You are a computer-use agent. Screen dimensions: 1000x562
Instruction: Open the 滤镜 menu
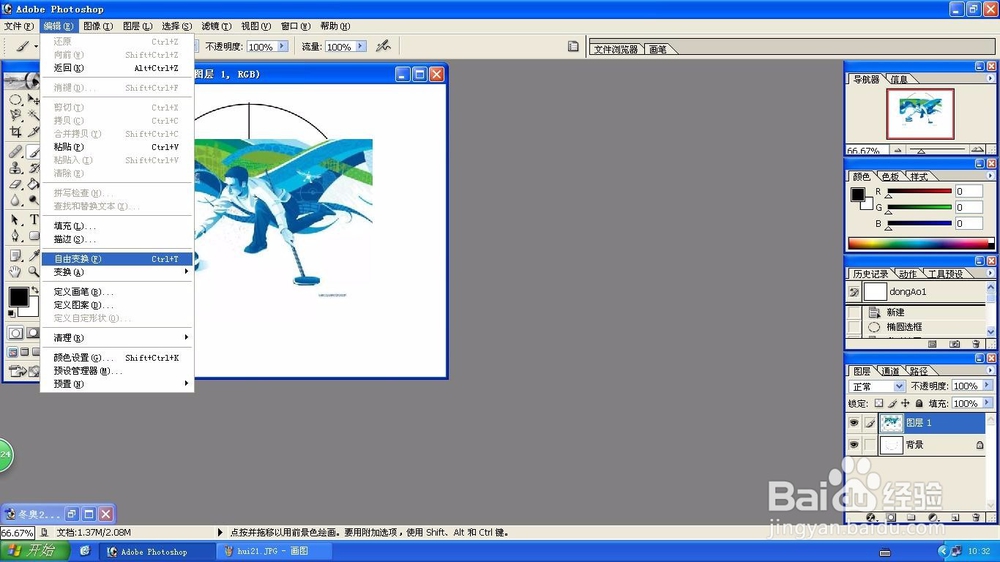[x=216, y=26]
